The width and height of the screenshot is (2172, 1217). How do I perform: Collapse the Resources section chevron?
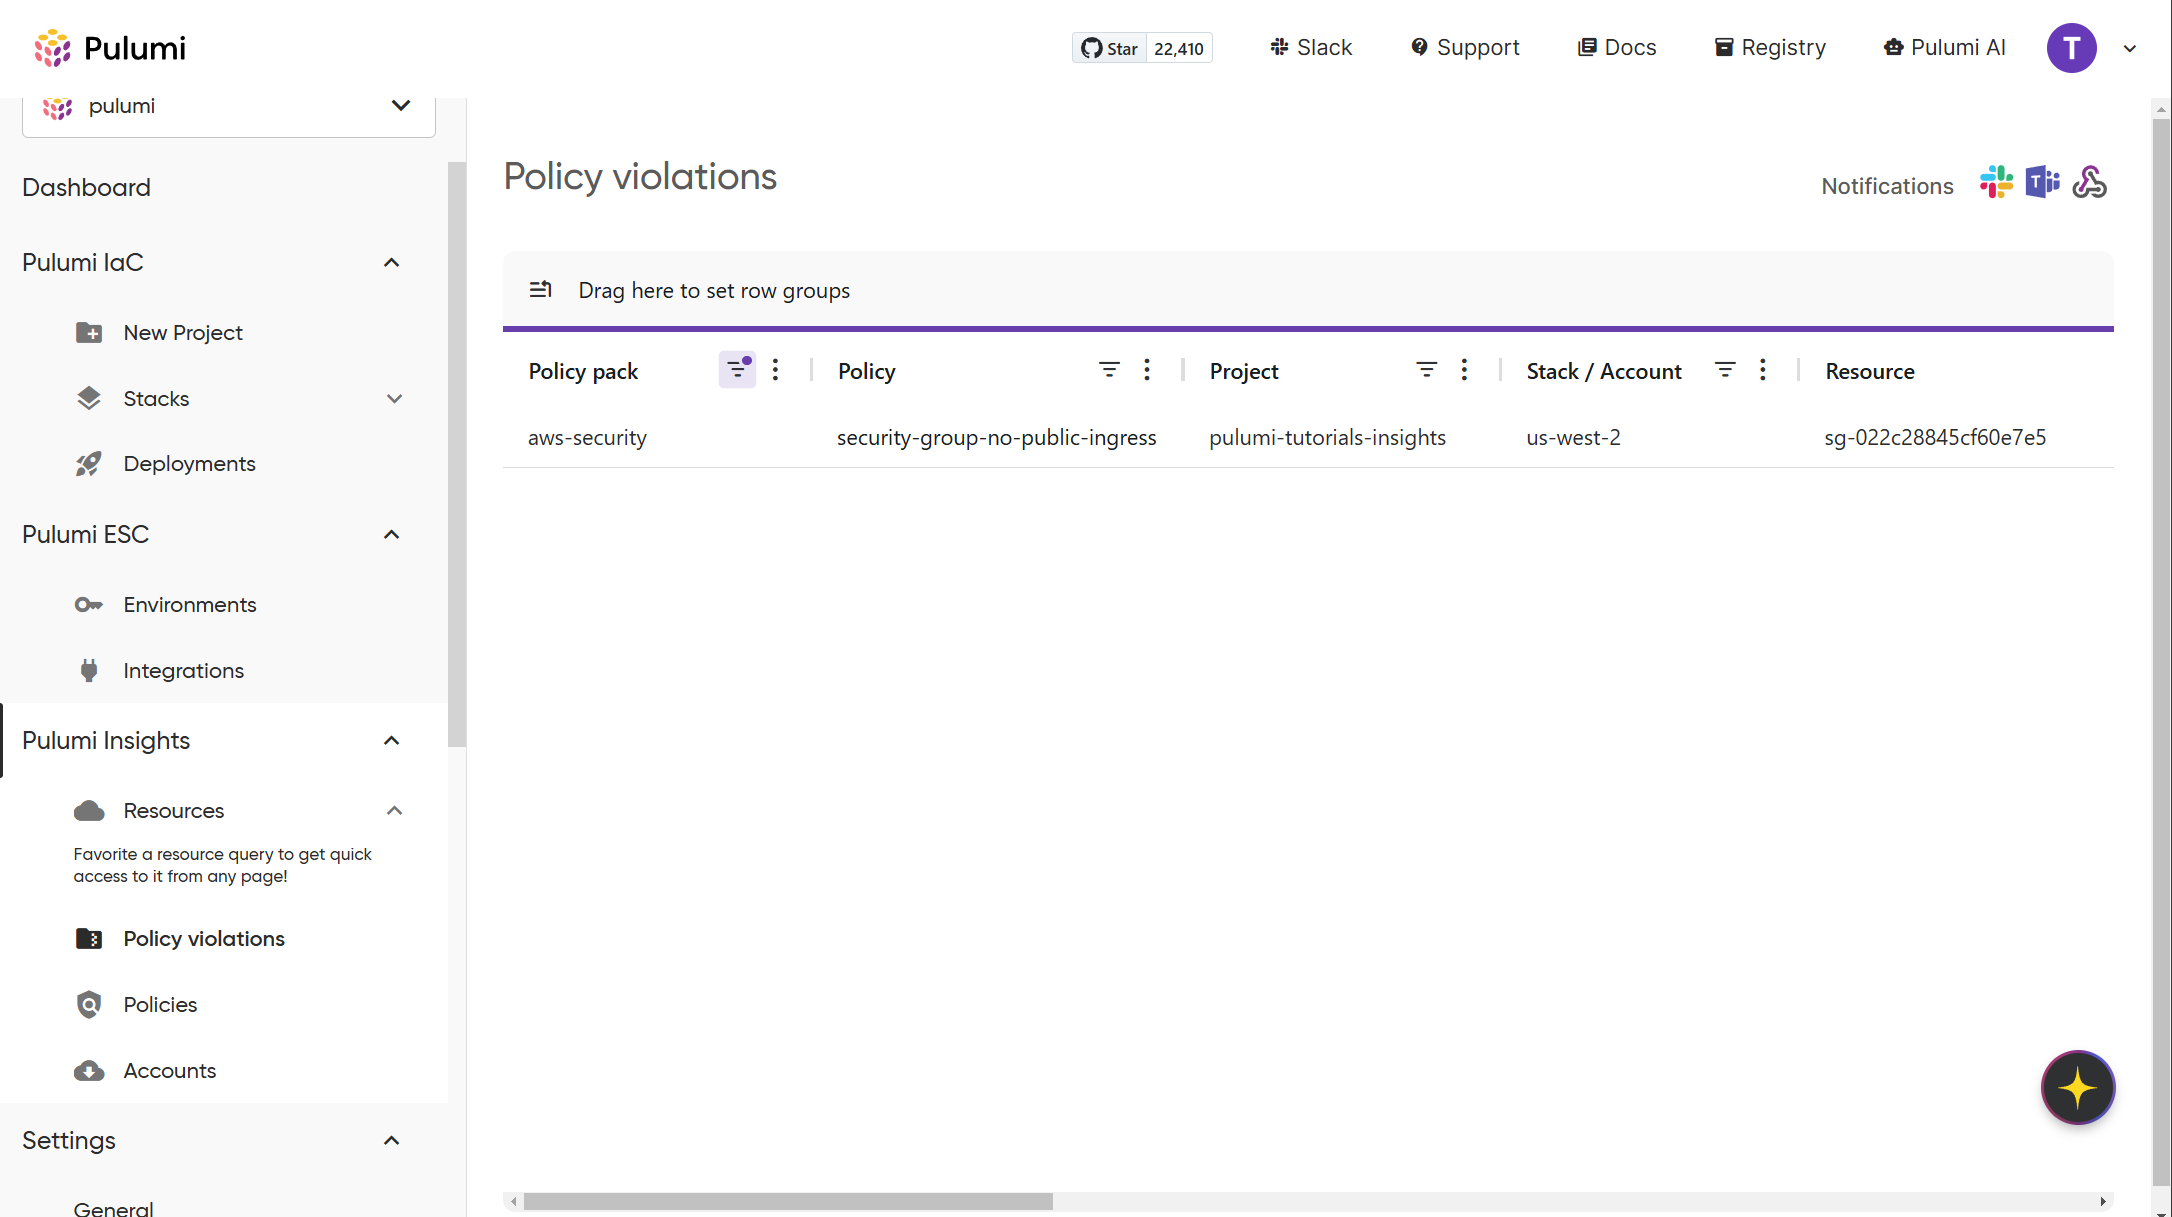click(394, 811)
